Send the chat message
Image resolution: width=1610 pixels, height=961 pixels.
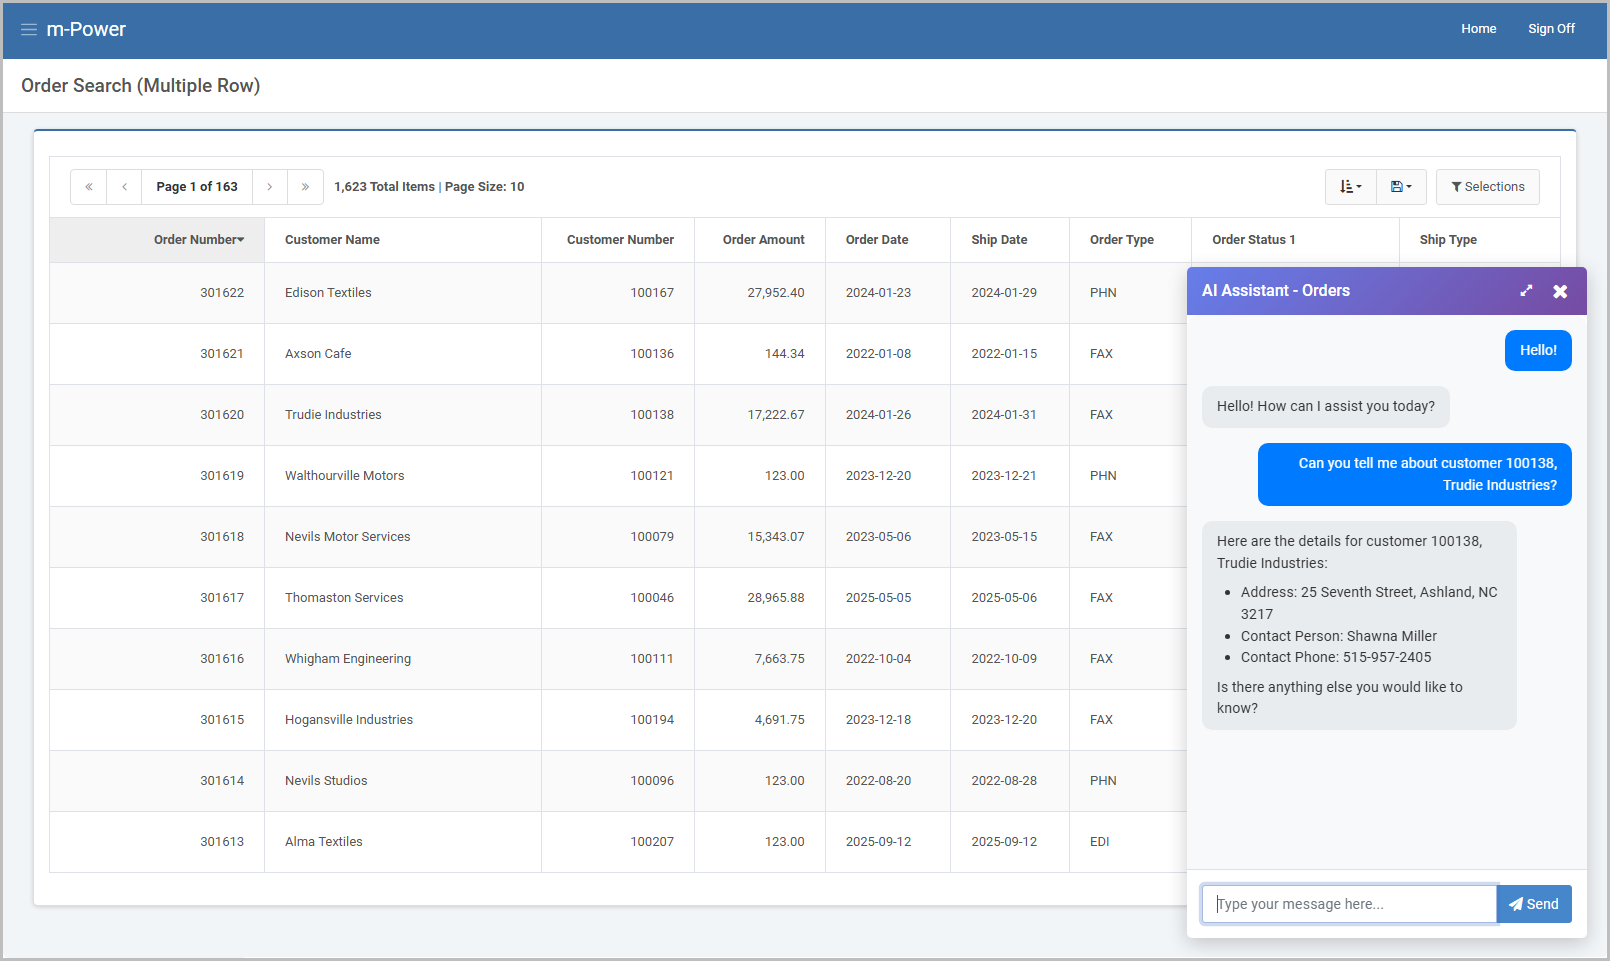click(x=1534, y=904)
